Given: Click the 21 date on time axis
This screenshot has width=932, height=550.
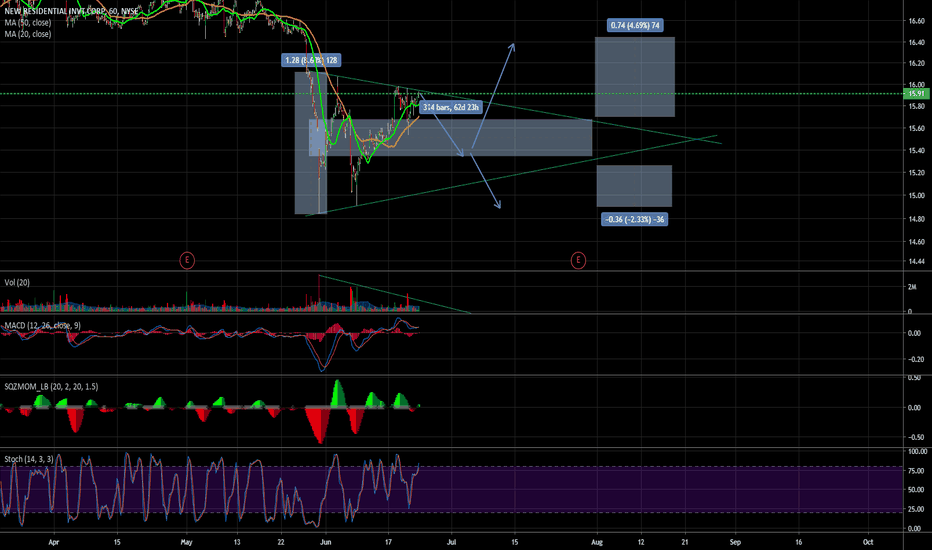Looking at the screenshot, I should coord(685,542).
